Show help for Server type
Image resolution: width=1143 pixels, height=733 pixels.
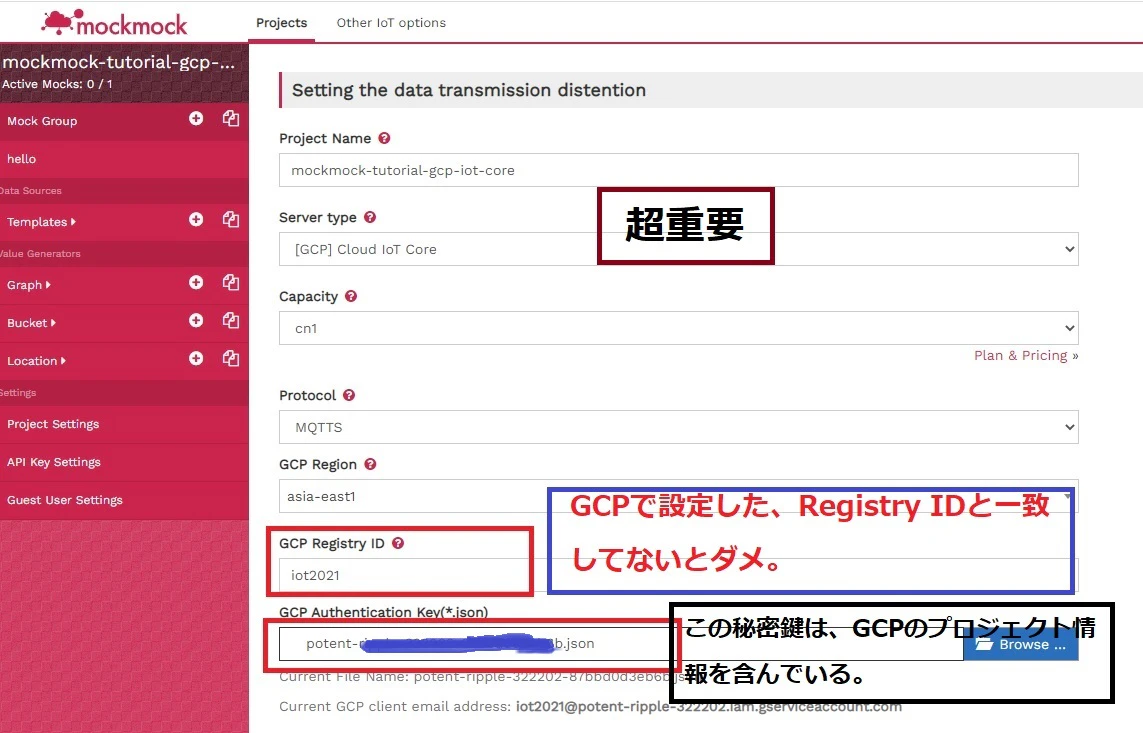tap(370, 217)
